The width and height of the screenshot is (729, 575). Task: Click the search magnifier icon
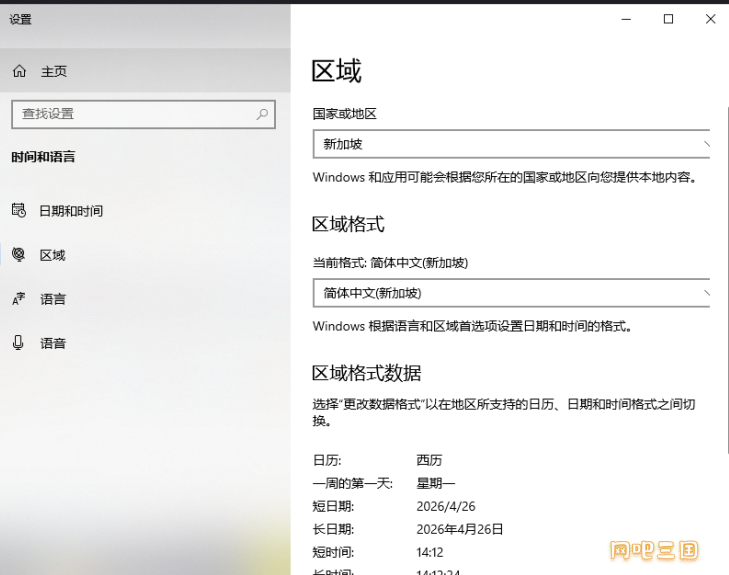point(262,114)
